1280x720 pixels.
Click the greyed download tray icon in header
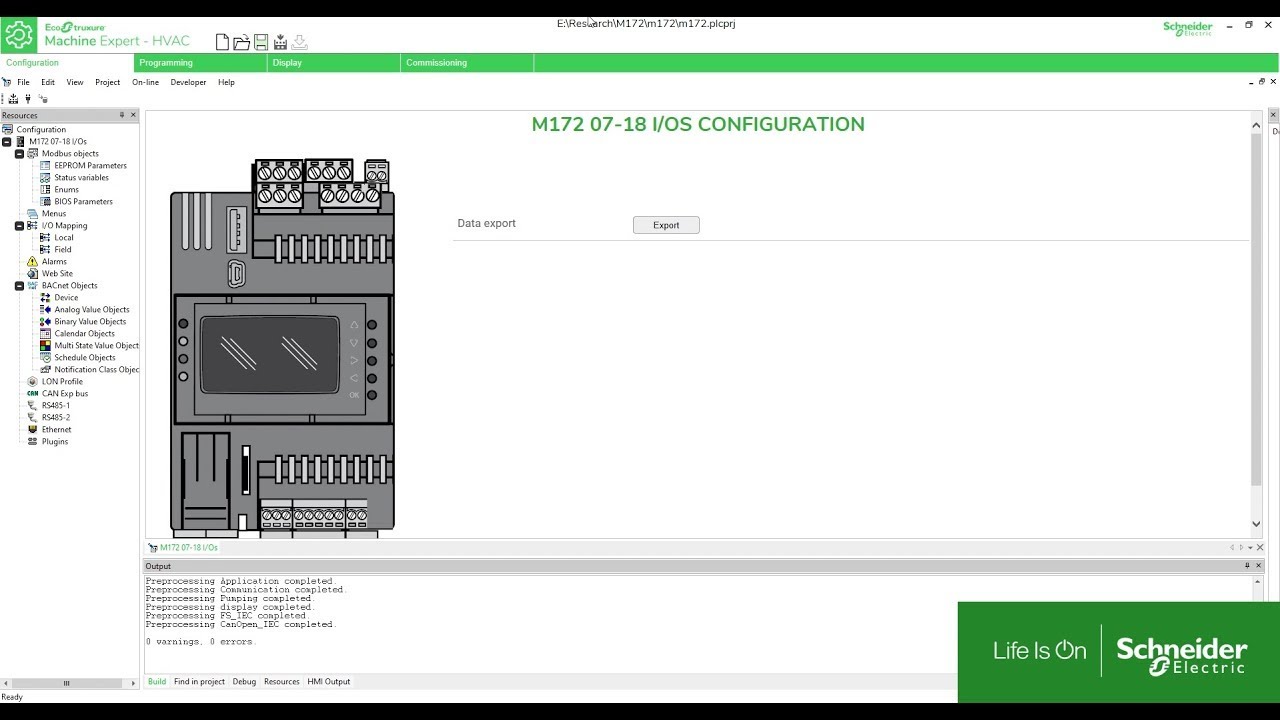coord(299,42)
